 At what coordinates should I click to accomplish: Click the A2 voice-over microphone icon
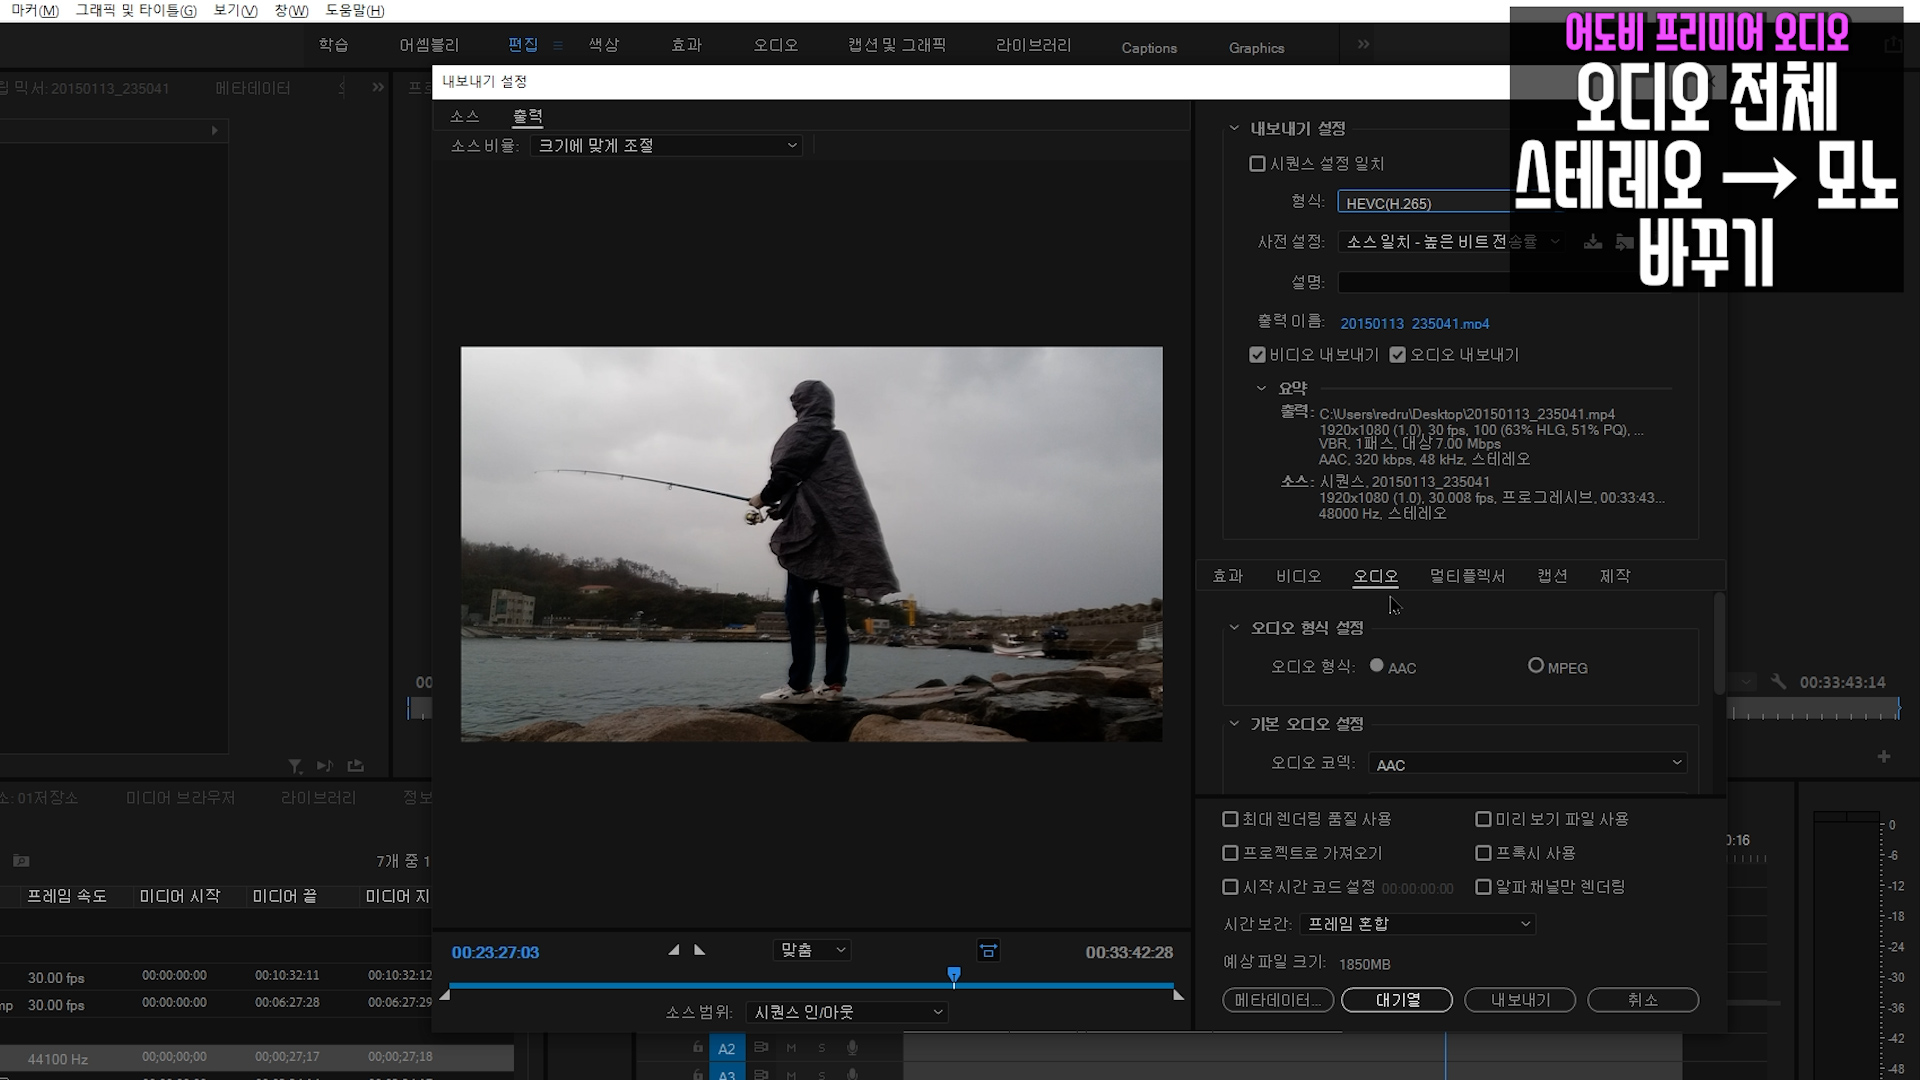852,1048
